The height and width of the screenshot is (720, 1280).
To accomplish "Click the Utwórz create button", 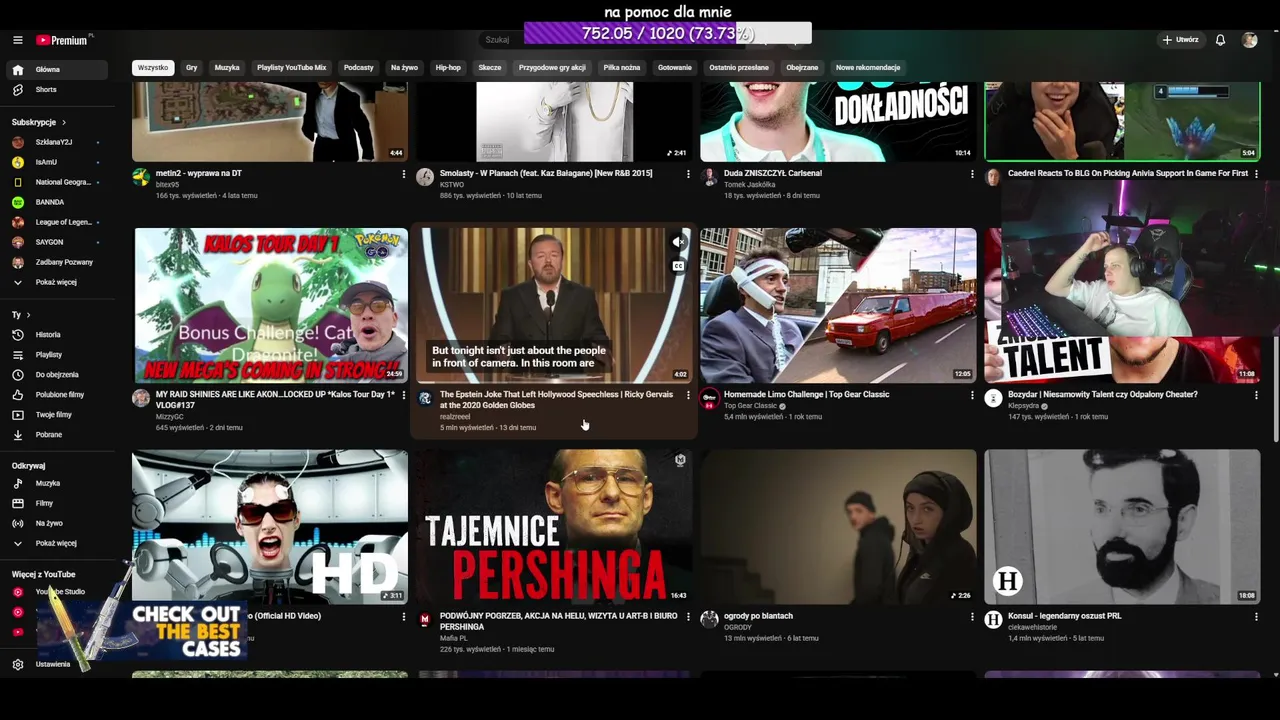I will tap(1180, 40).
